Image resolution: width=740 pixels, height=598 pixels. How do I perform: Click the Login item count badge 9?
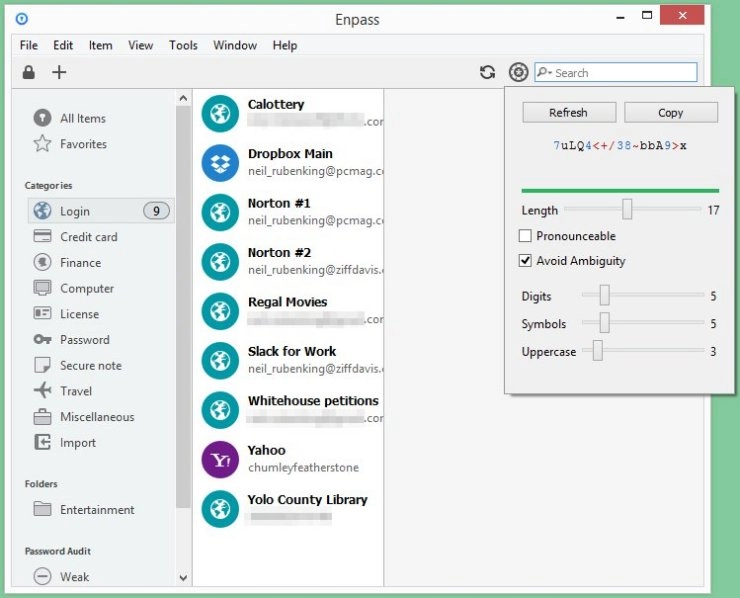click(156, 211)
